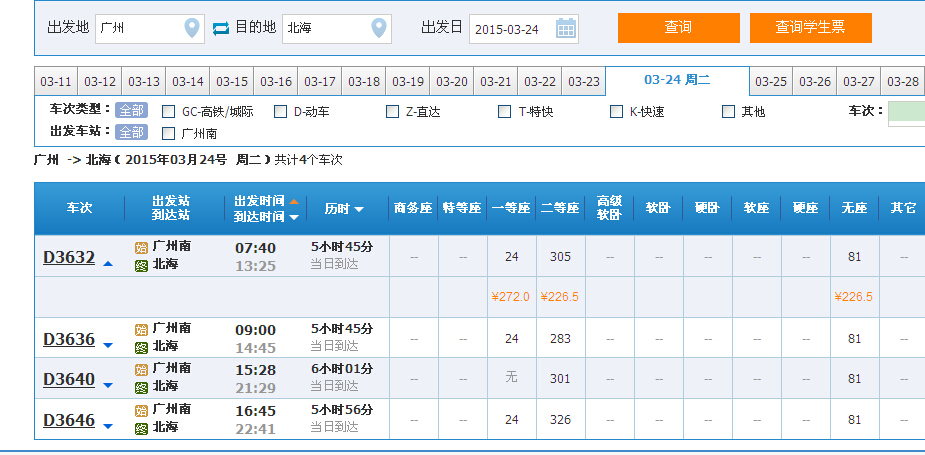Switch to the 03-28 date tab
The image size is (925, 455).
(903, 81)
